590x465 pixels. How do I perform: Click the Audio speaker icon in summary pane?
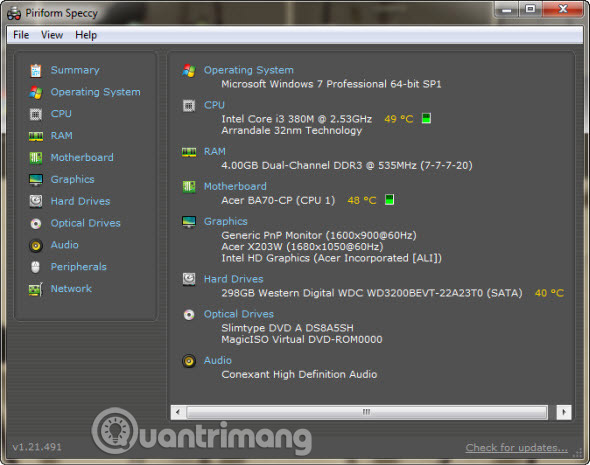pos(189,361)
